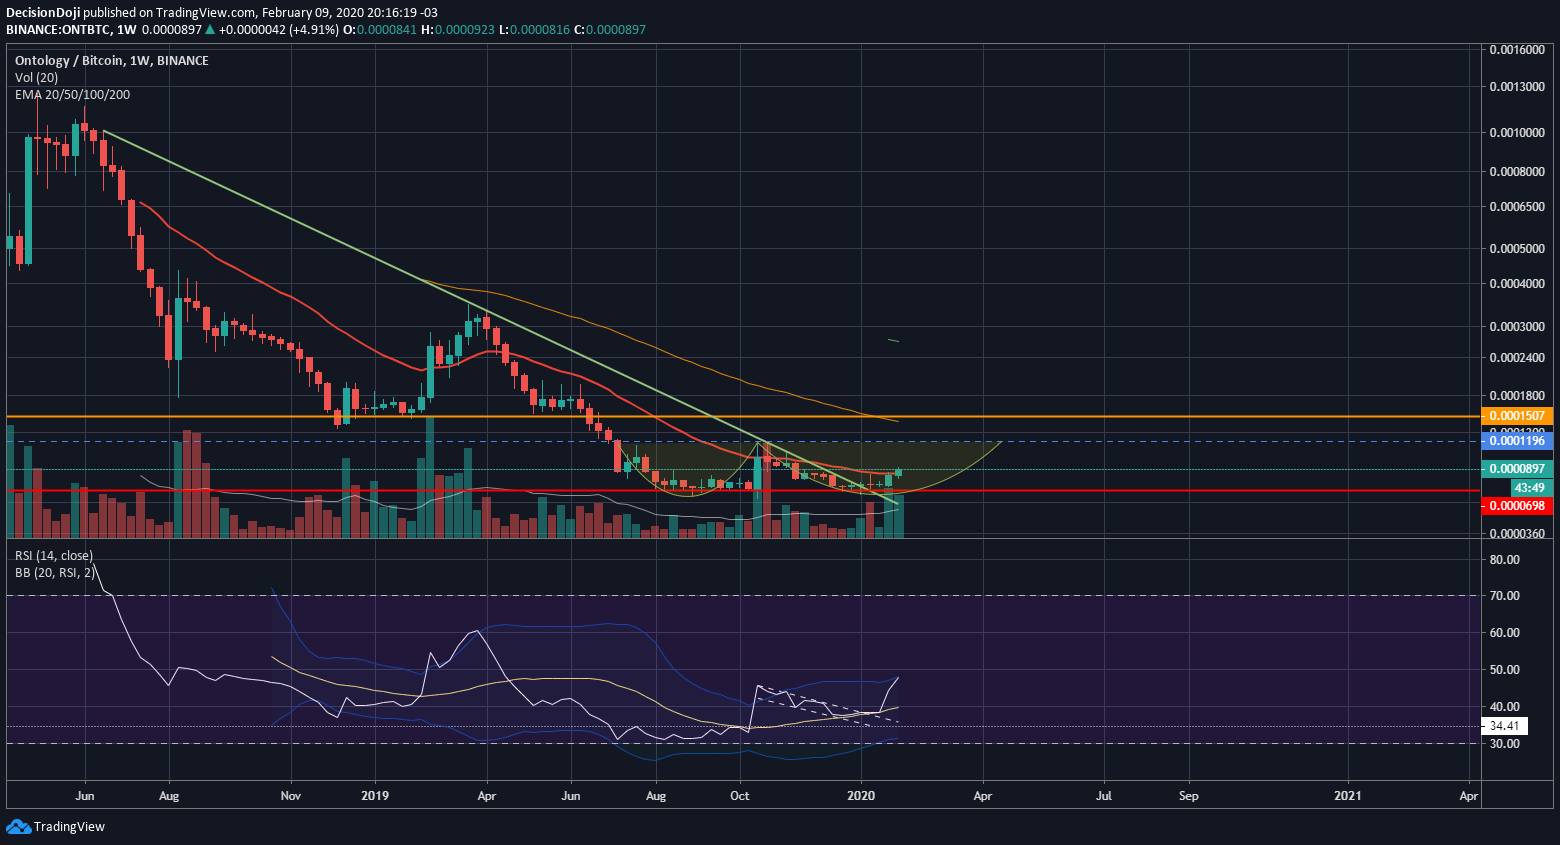Click the orange 0.0001507 price label
This screenshot has height=845, width=1560.
point(1517,416)
